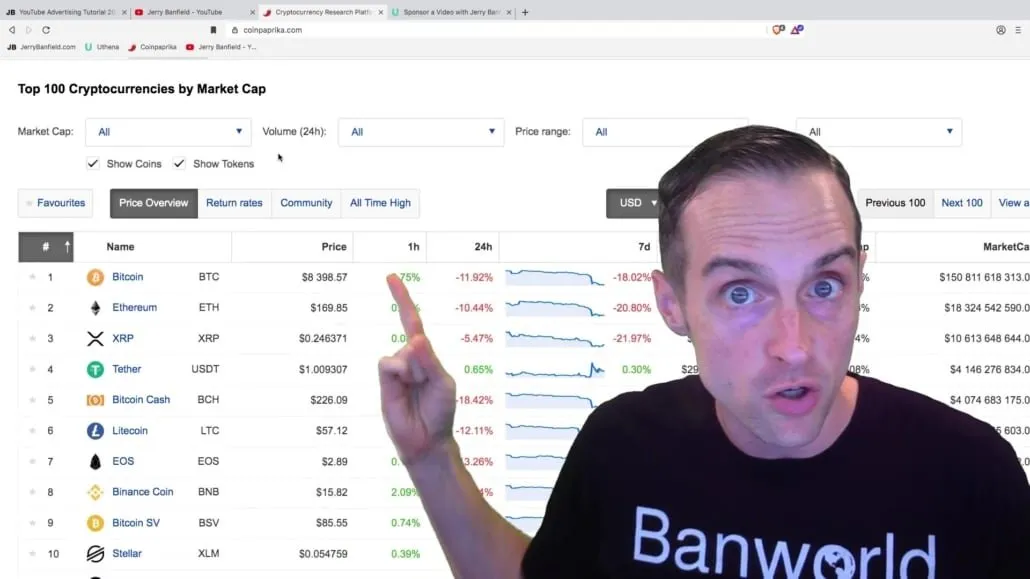The image size is (1030, 579).
Task: Click Bitcoin market cap $150 811 618 313
Action: pos(984,277)
